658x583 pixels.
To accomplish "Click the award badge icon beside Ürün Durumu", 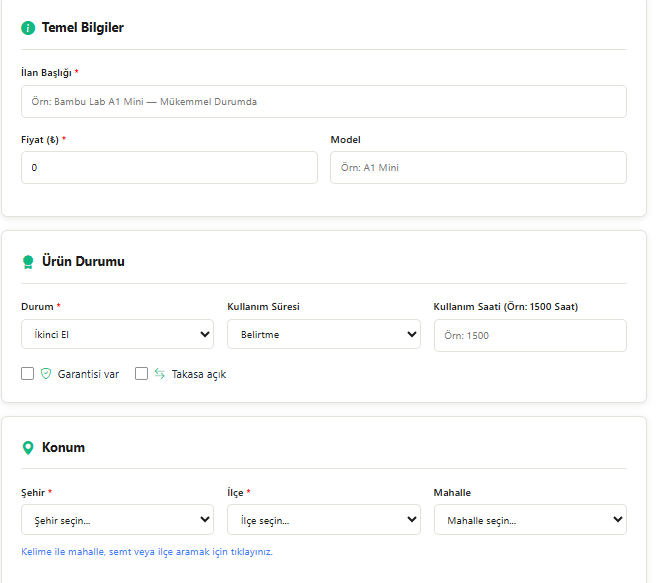I will pyautogui.click(x=28, y=262).
